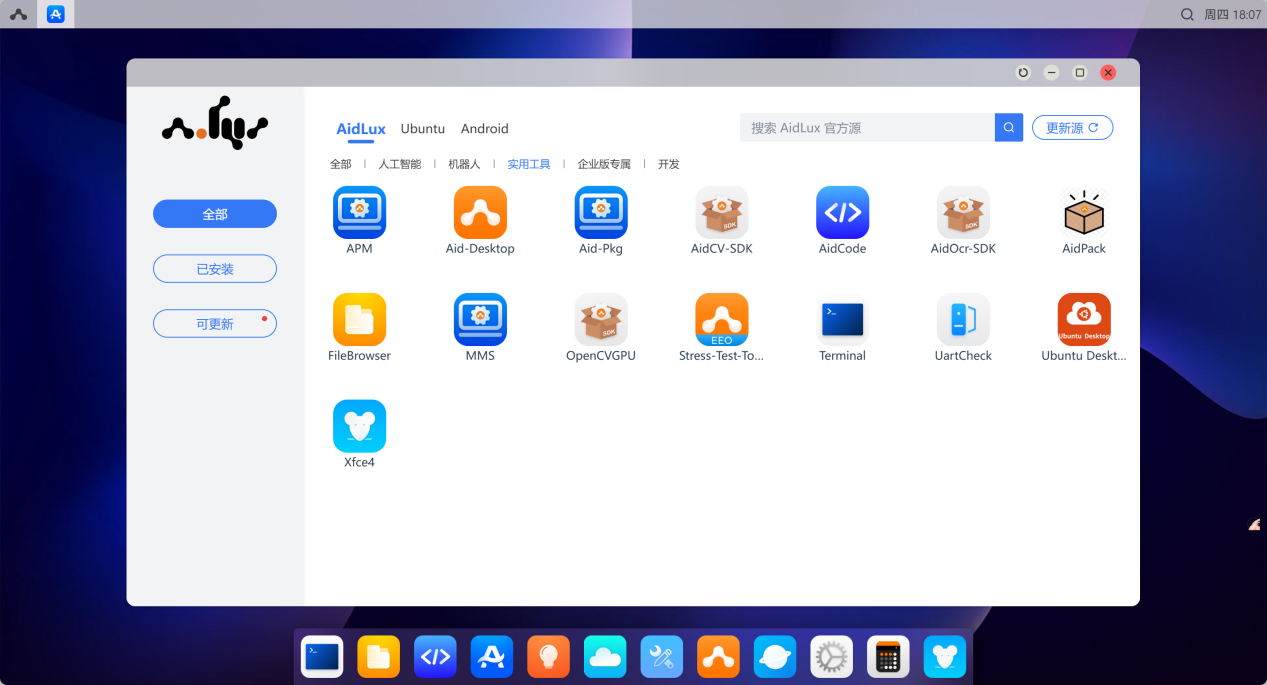
Task: Select the 开发 category filter
Action: point(669,164)
